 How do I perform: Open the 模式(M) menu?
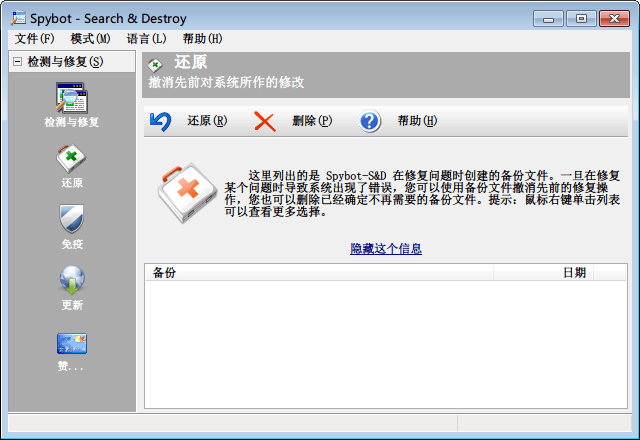[x=90, y=38]
